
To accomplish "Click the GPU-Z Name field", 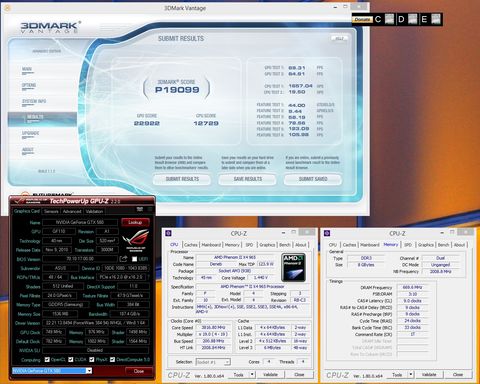I will pyautogui.click(x=80, y=222).
